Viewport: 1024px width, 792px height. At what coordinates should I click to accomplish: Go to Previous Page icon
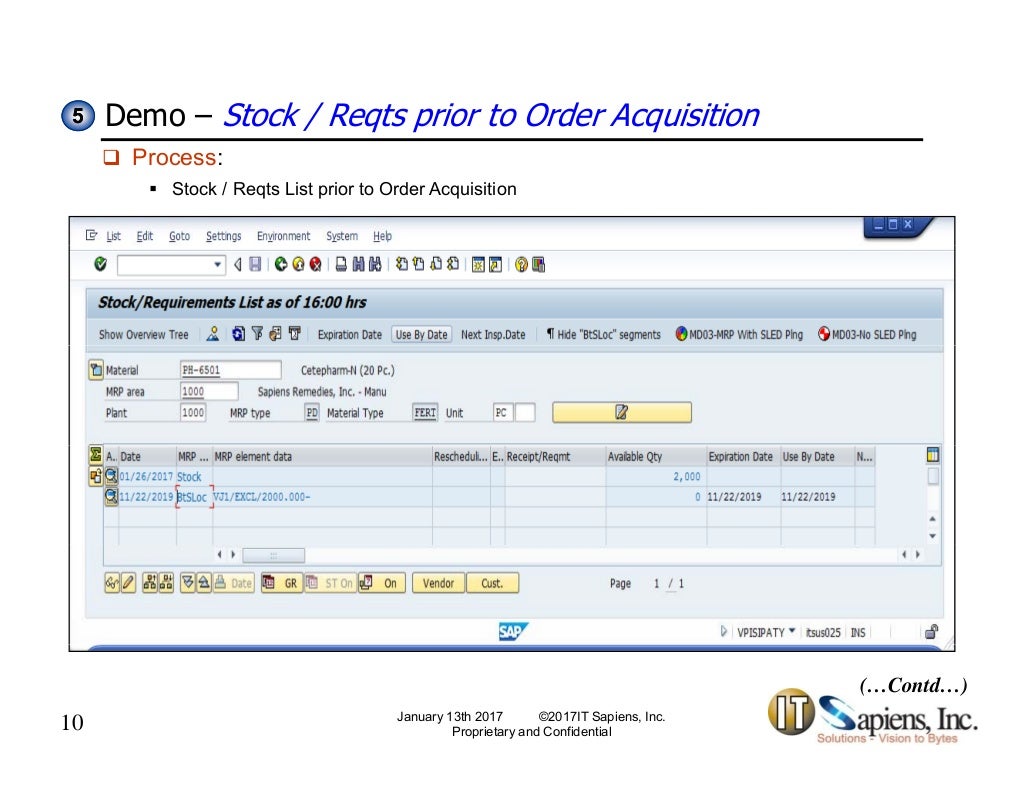419,264
